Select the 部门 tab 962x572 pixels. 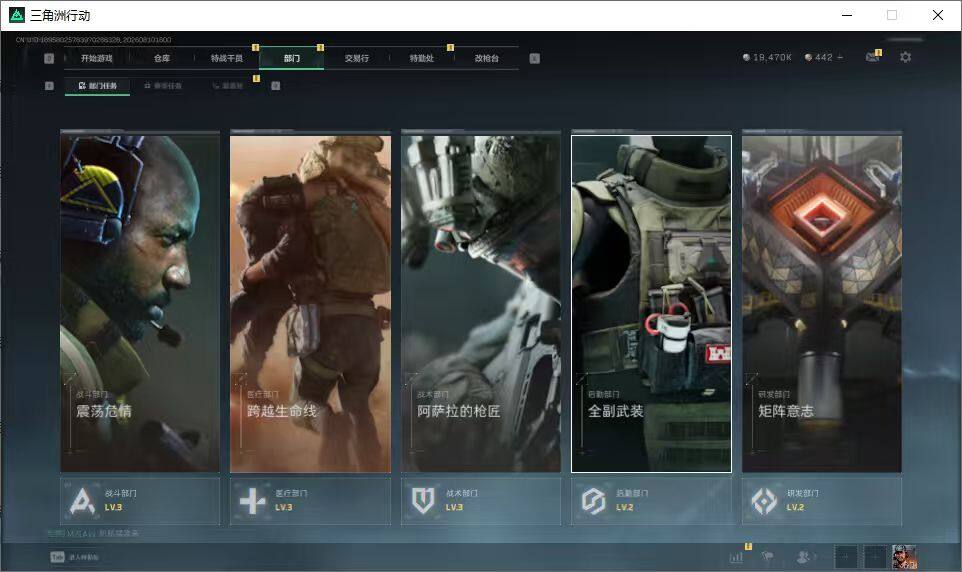291,58
